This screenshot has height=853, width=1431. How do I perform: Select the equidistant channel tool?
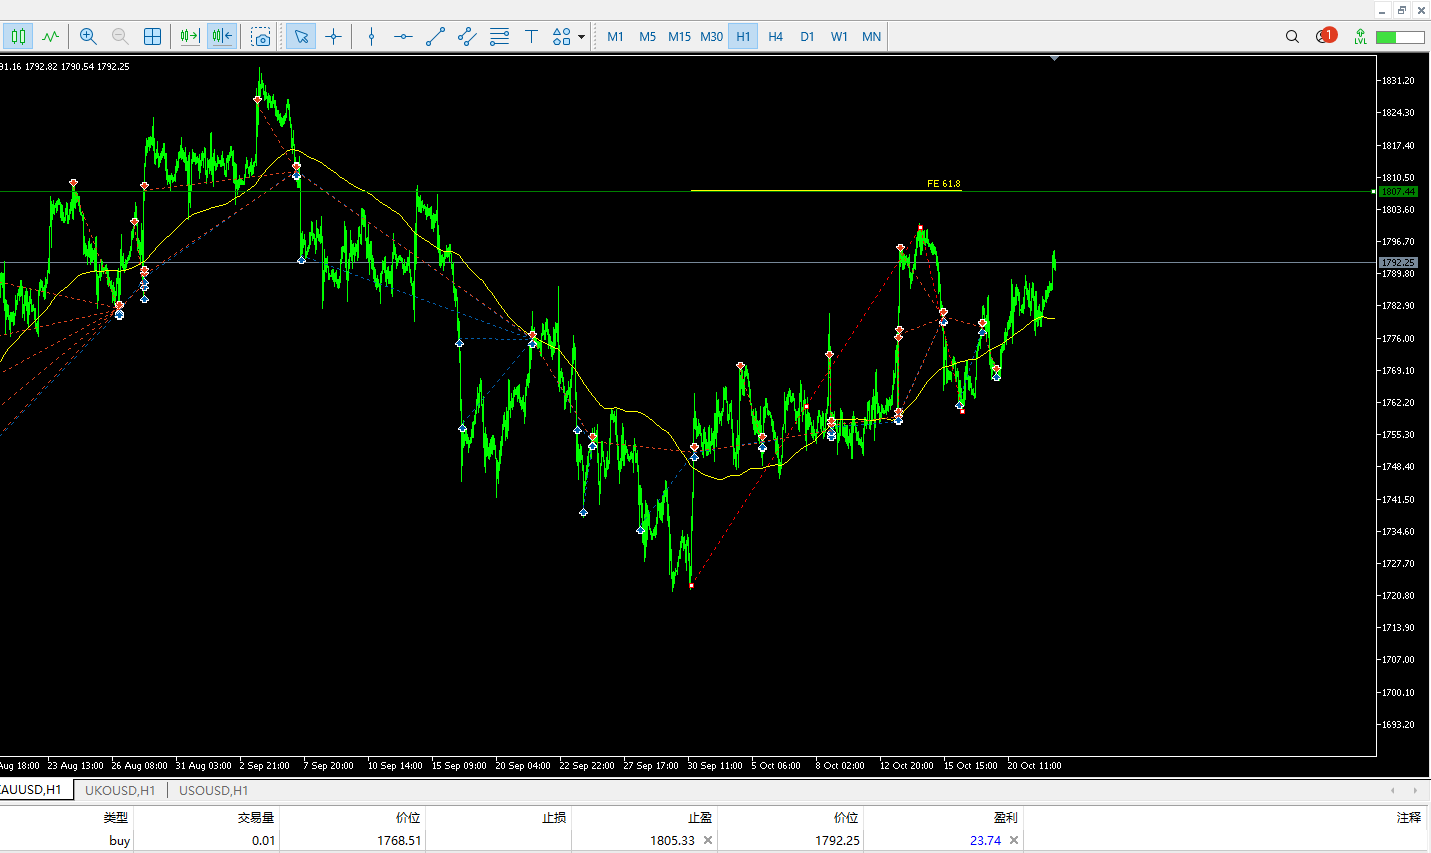click(467, 37)
